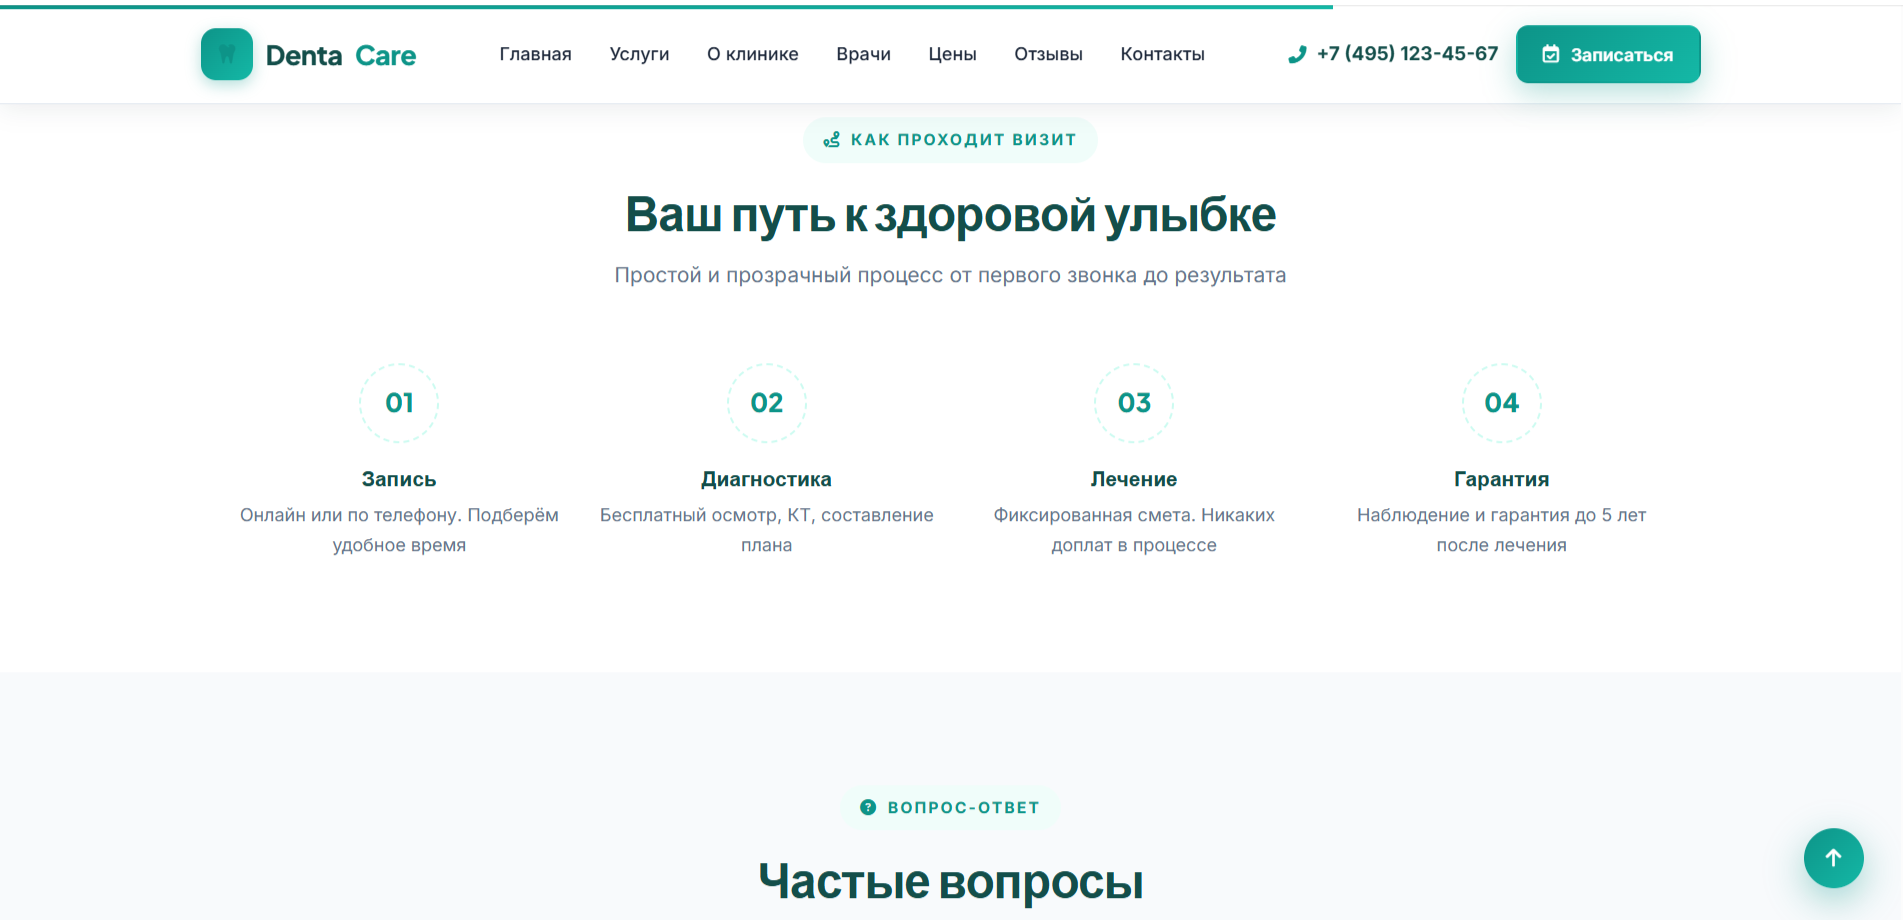Click the text Бесплатный осмотр, КТ, составление плана
Viewport: 1903px width, 920px height.
click(766, 530)
